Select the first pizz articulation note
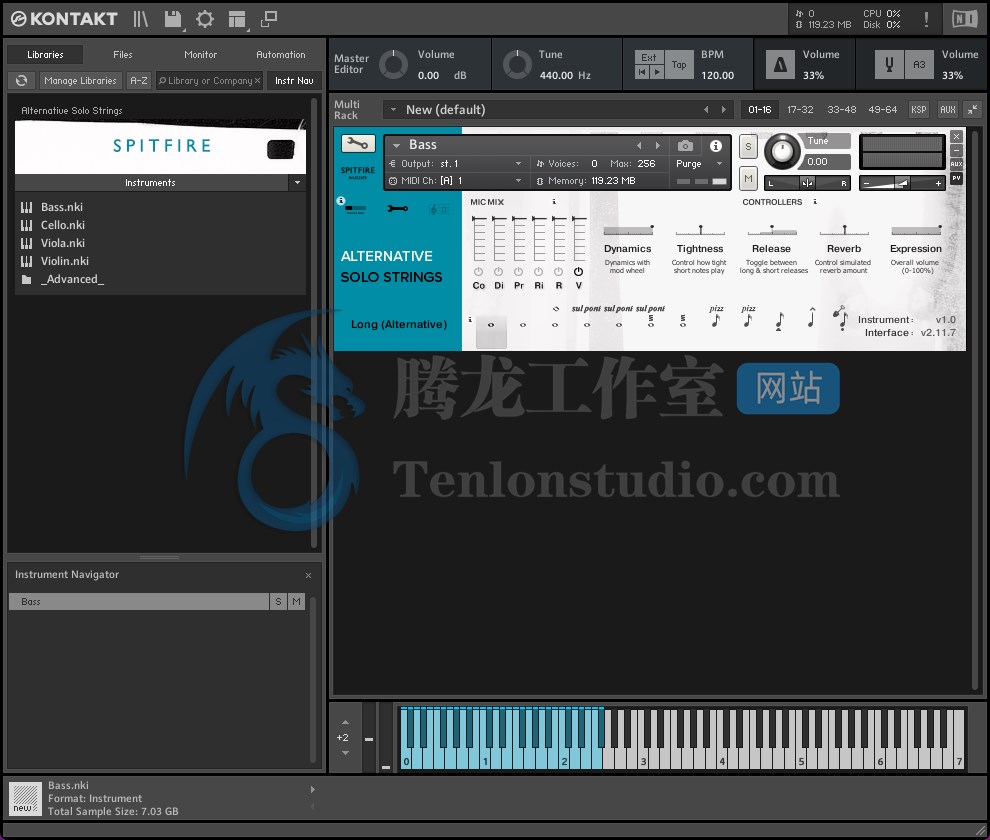 point(715,320)
